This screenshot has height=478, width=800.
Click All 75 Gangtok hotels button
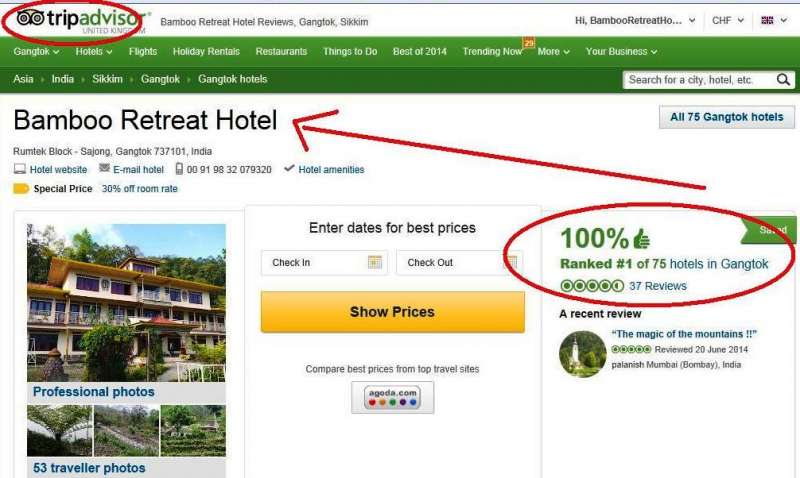coord(727,117)
